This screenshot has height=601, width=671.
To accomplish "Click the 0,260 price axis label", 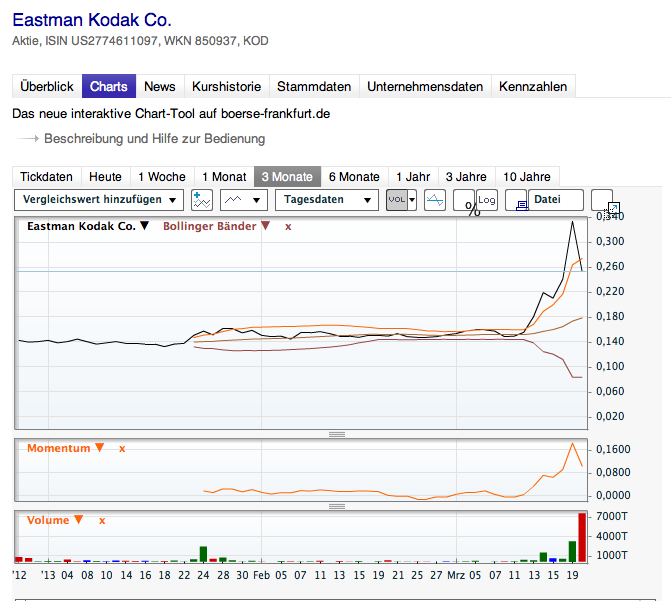I will click(610, 266).
